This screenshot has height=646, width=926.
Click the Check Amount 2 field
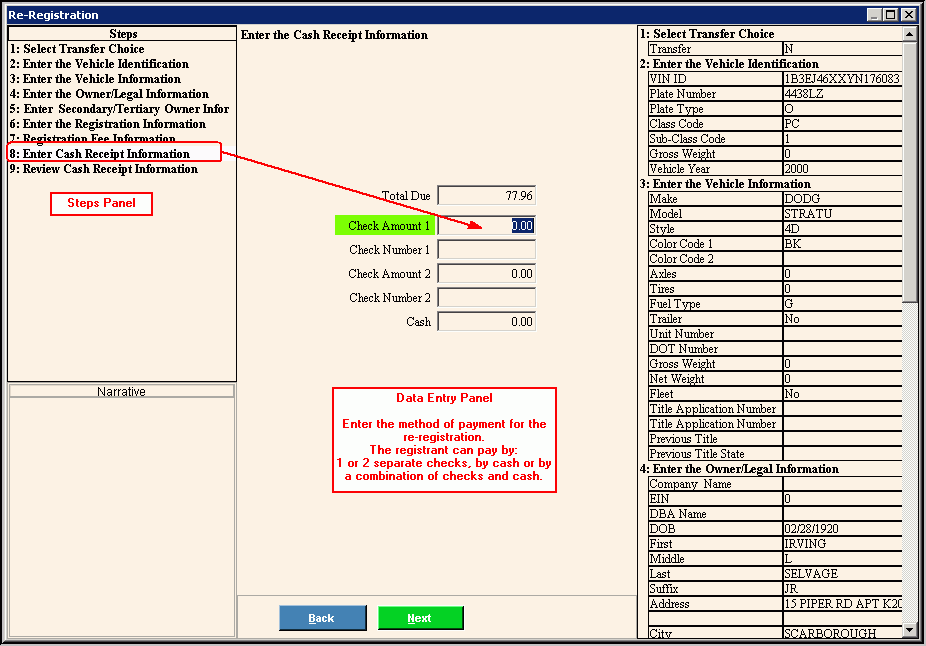[487, 274]
